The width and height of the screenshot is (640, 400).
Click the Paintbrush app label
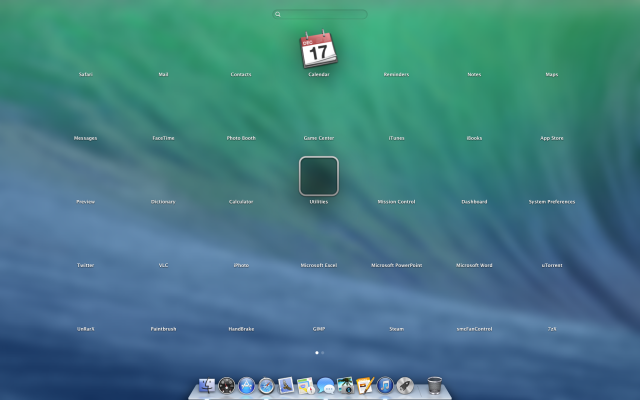(163, 329)
